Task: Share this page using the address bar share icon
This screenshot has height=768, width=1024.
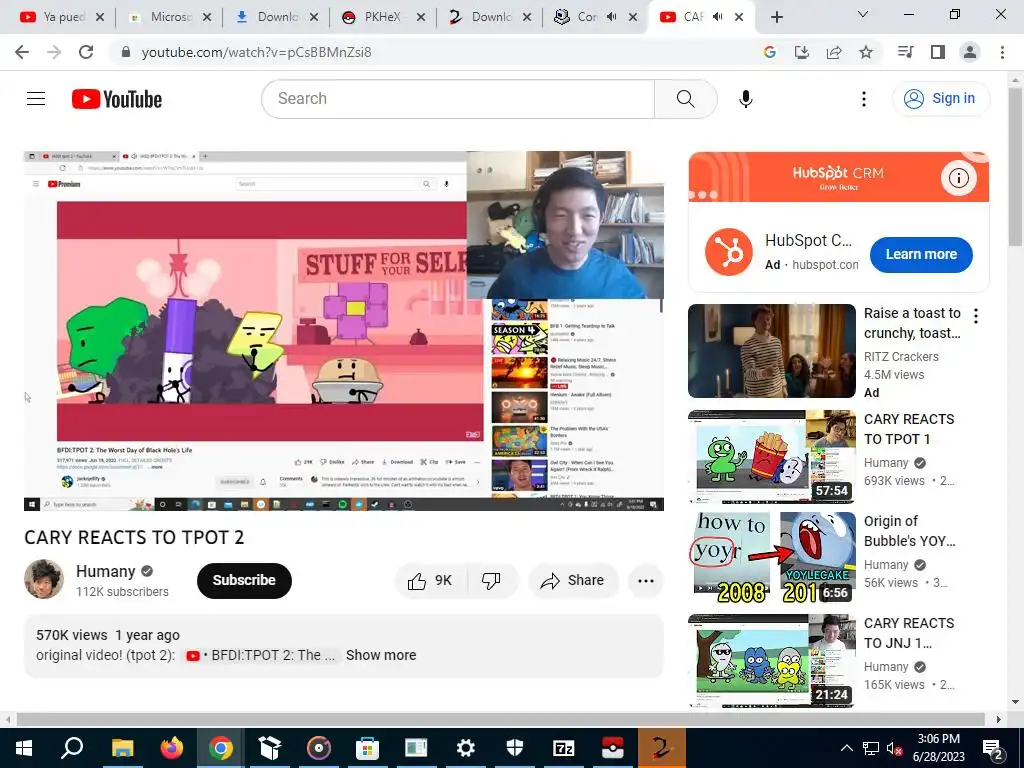Action: [x=834, y=52]
